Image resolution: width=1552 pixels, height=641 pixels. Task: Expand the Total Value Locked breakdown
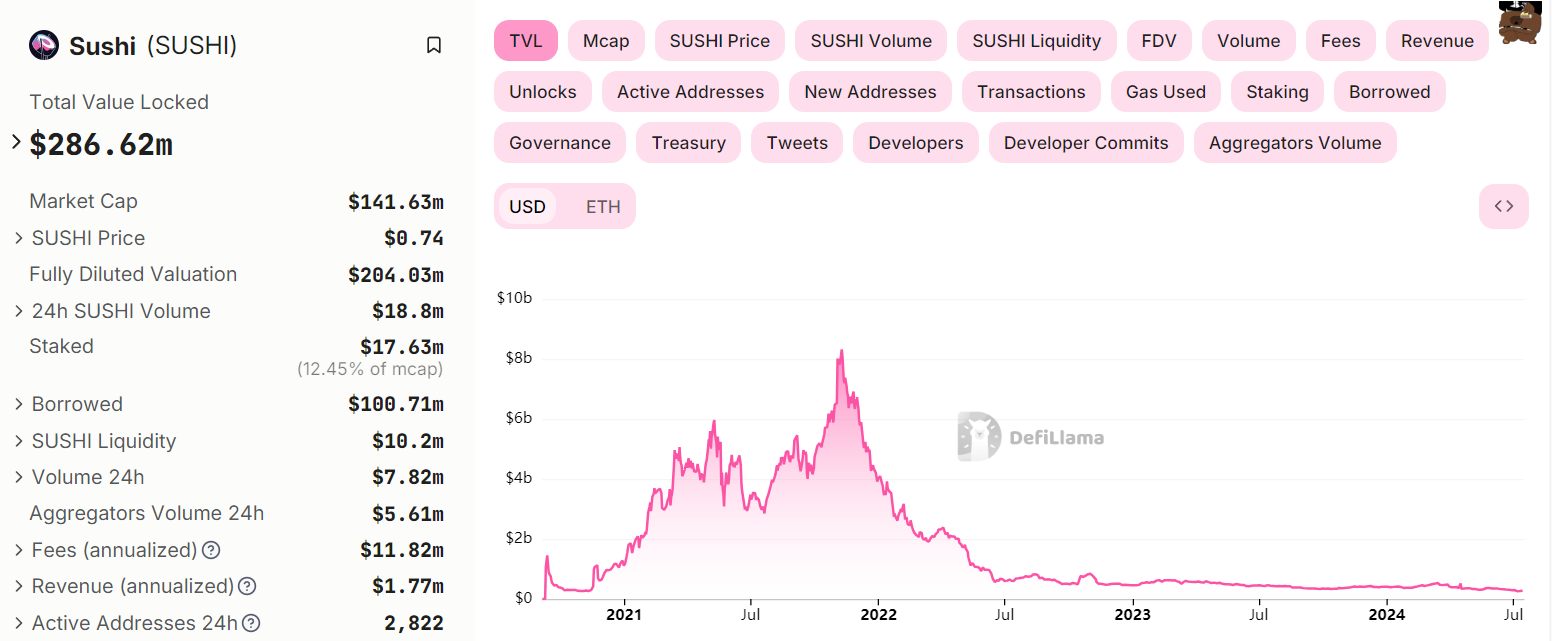(16, 142)
